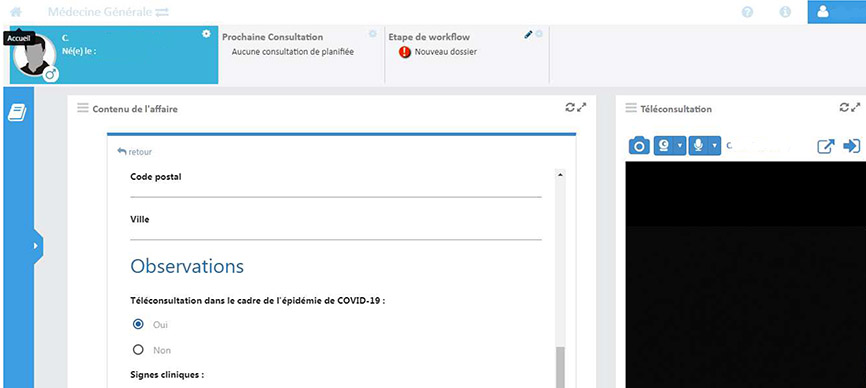The height and width of the screenshot is (388, 866).
Task: Switch specialty via arrows next to Médecine Générale
Action: click(162, 12)
